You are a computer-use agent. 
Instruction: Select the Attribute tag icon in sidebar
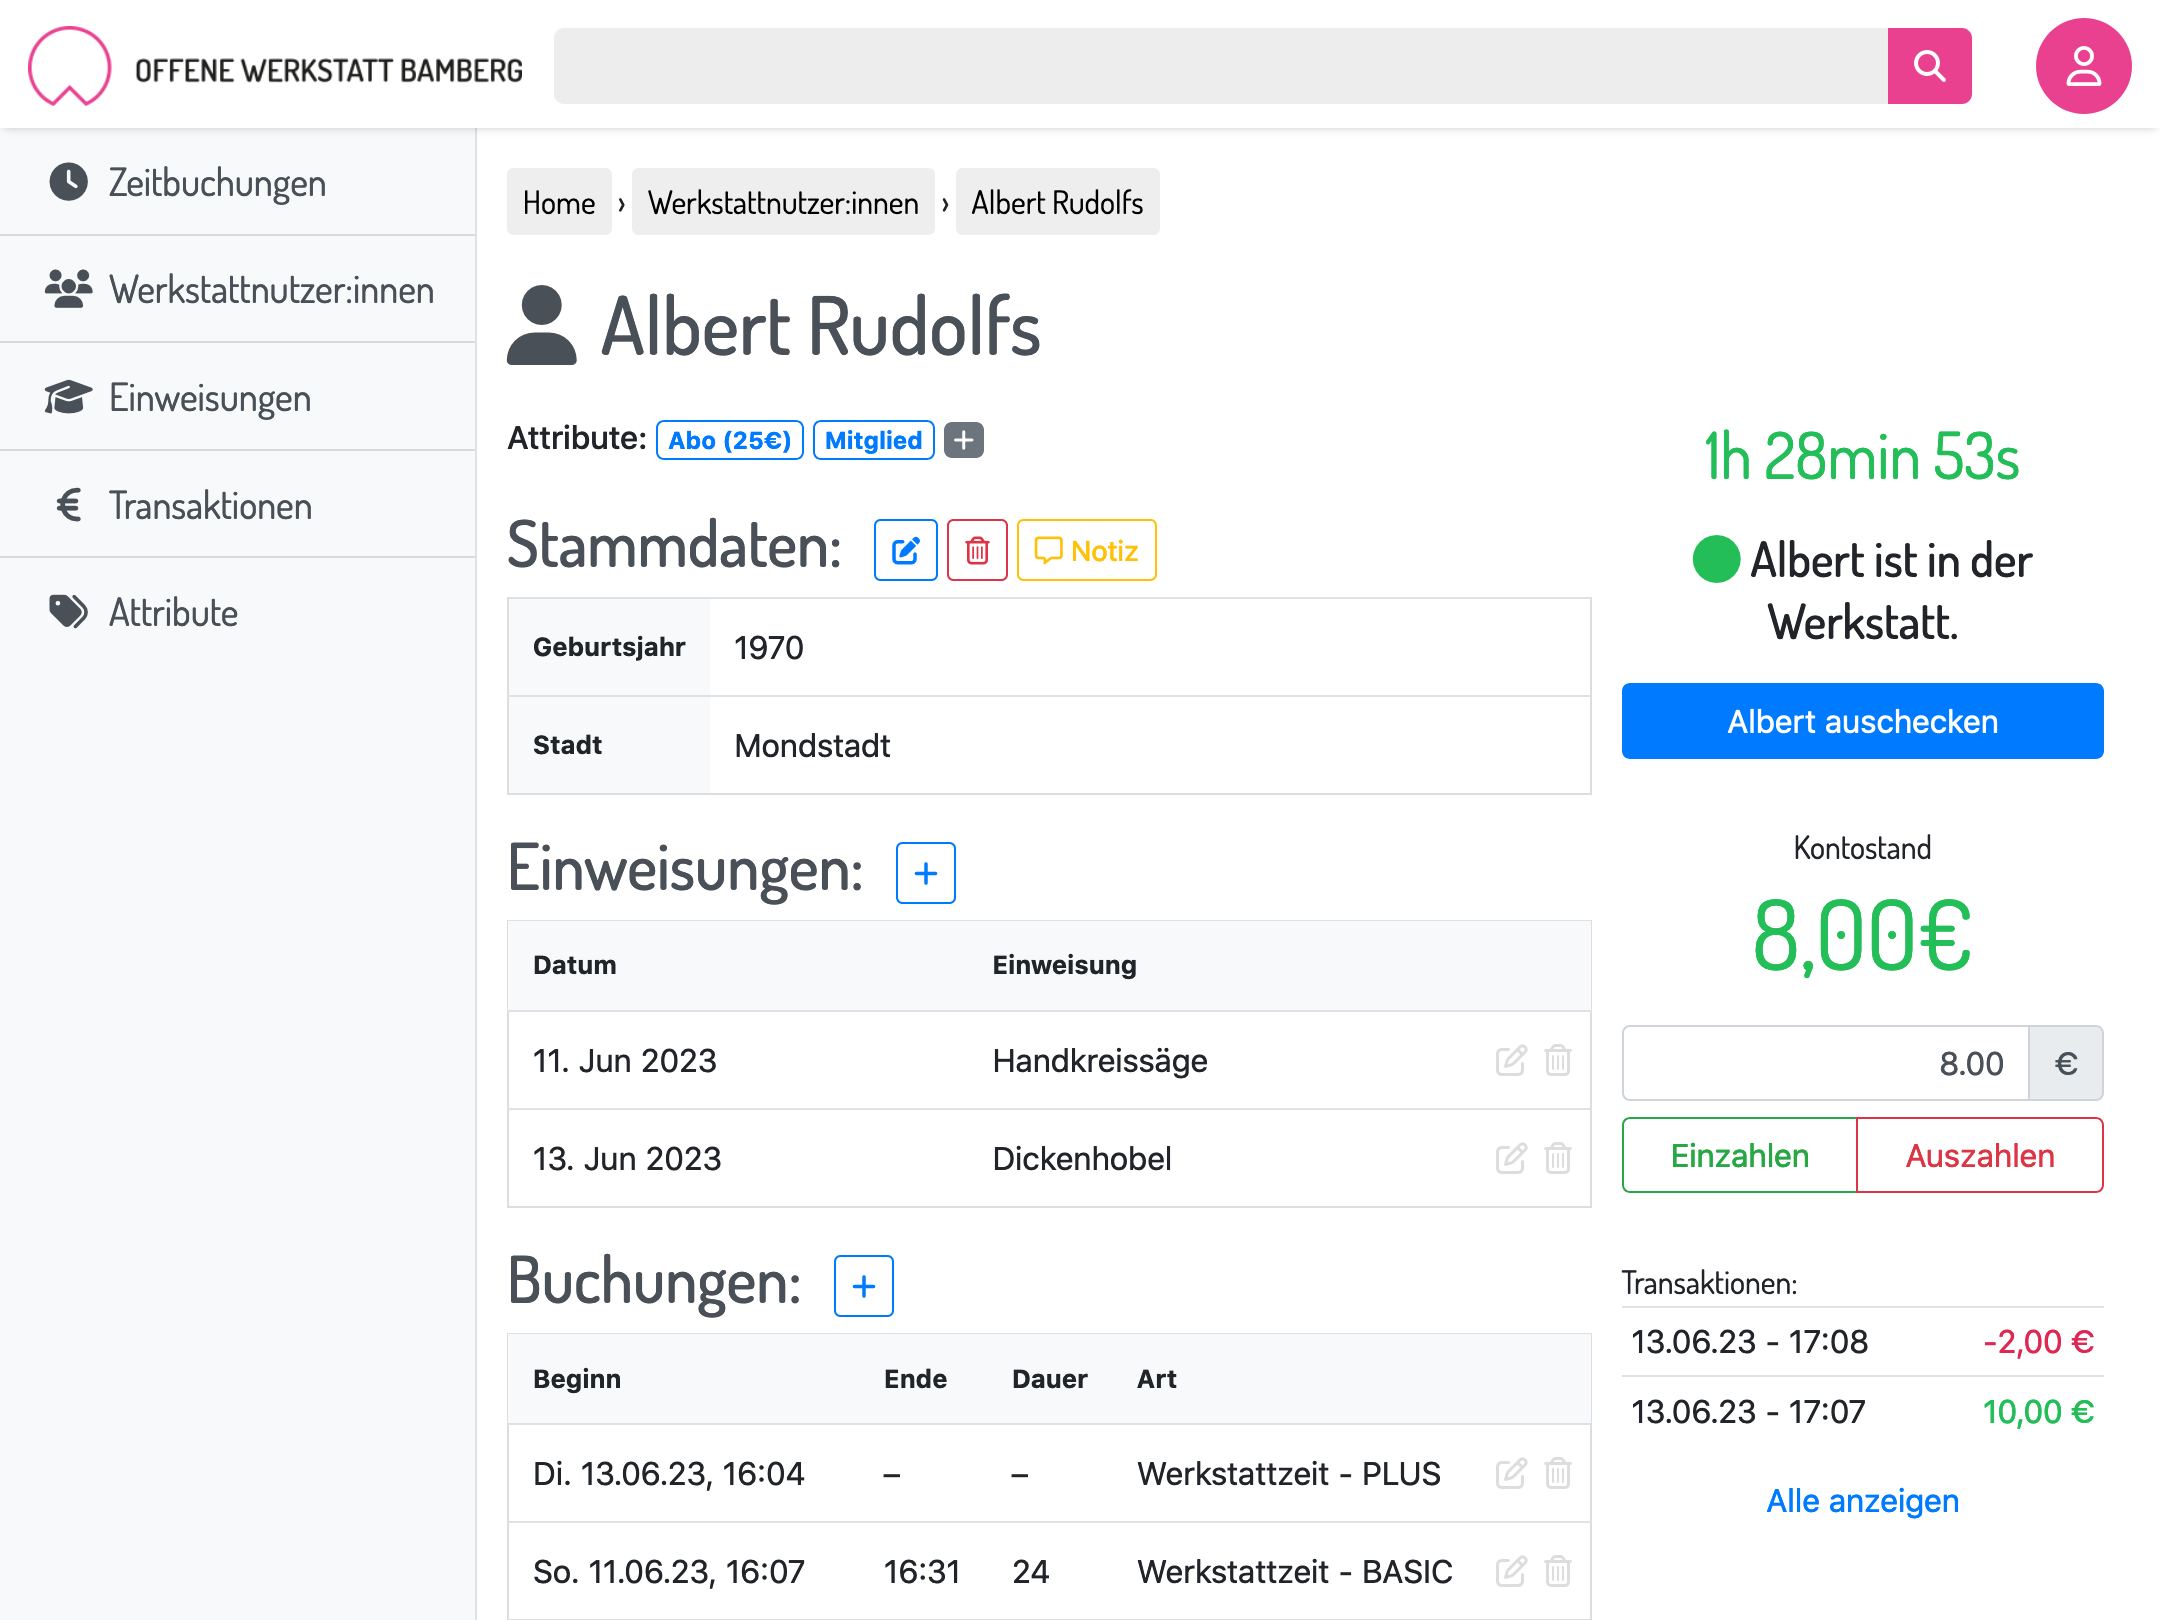pos(68,612)
